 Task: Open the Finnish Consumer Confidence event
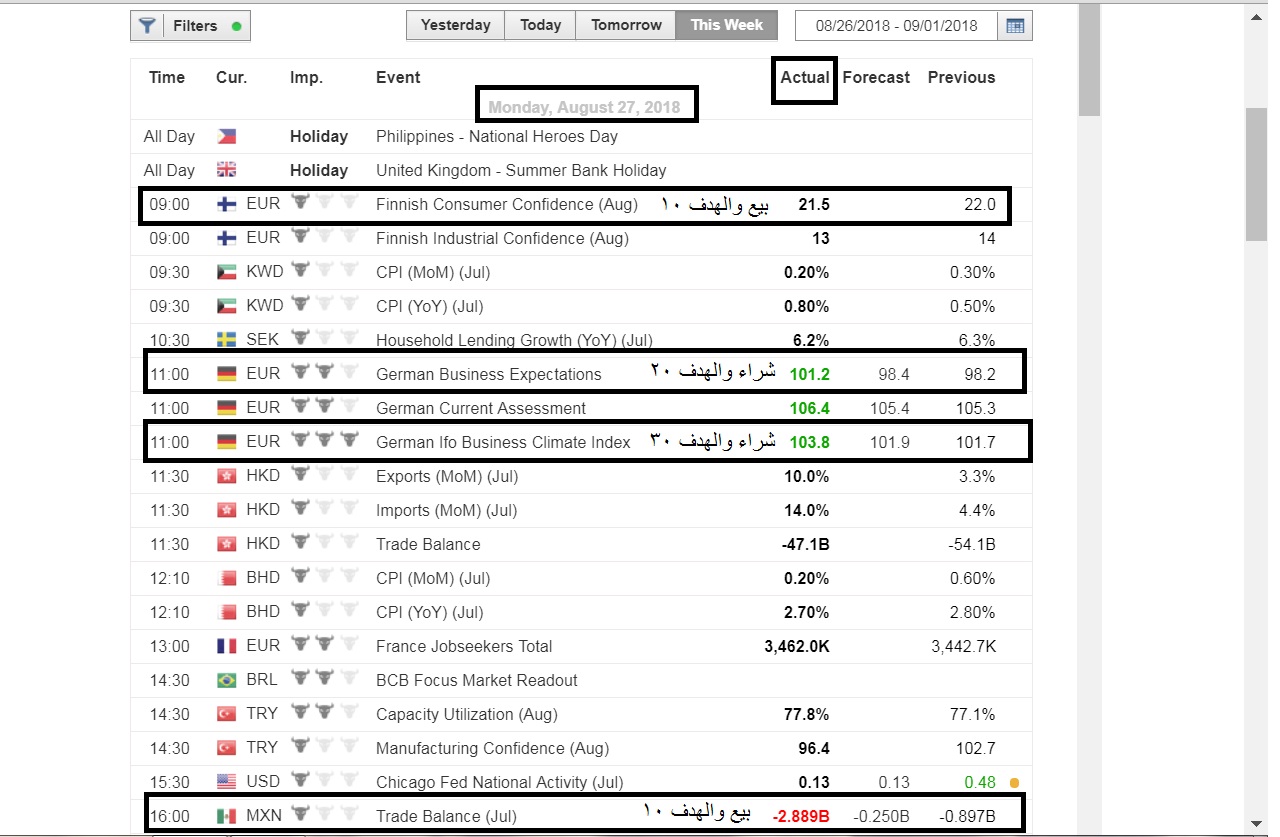pyautogui.click(x=506, y=204)
